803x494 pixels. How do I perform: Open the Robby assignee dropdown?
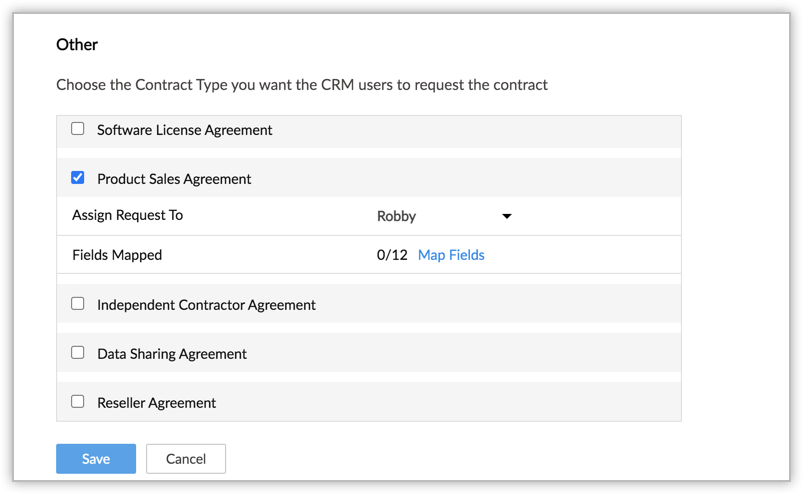(443, 216)
